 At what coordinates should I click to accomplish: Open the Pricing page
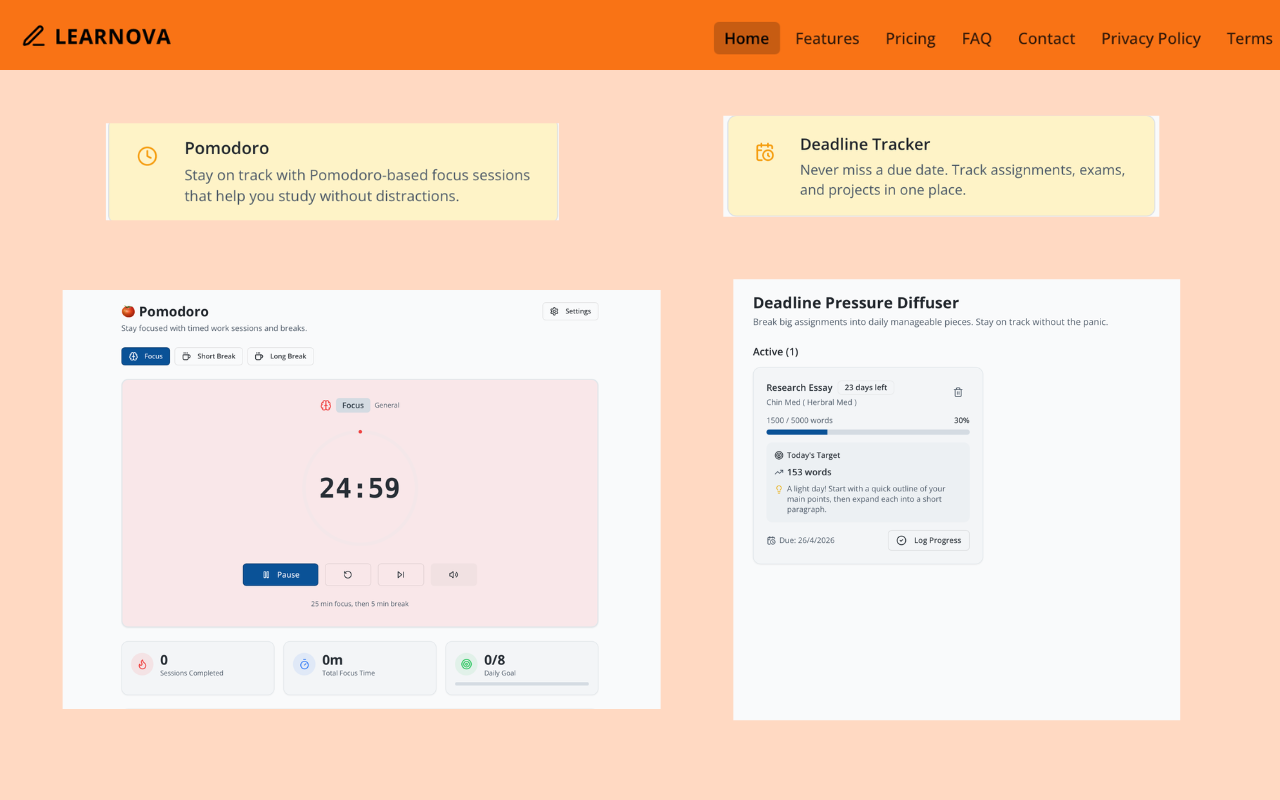click(910, 38)
